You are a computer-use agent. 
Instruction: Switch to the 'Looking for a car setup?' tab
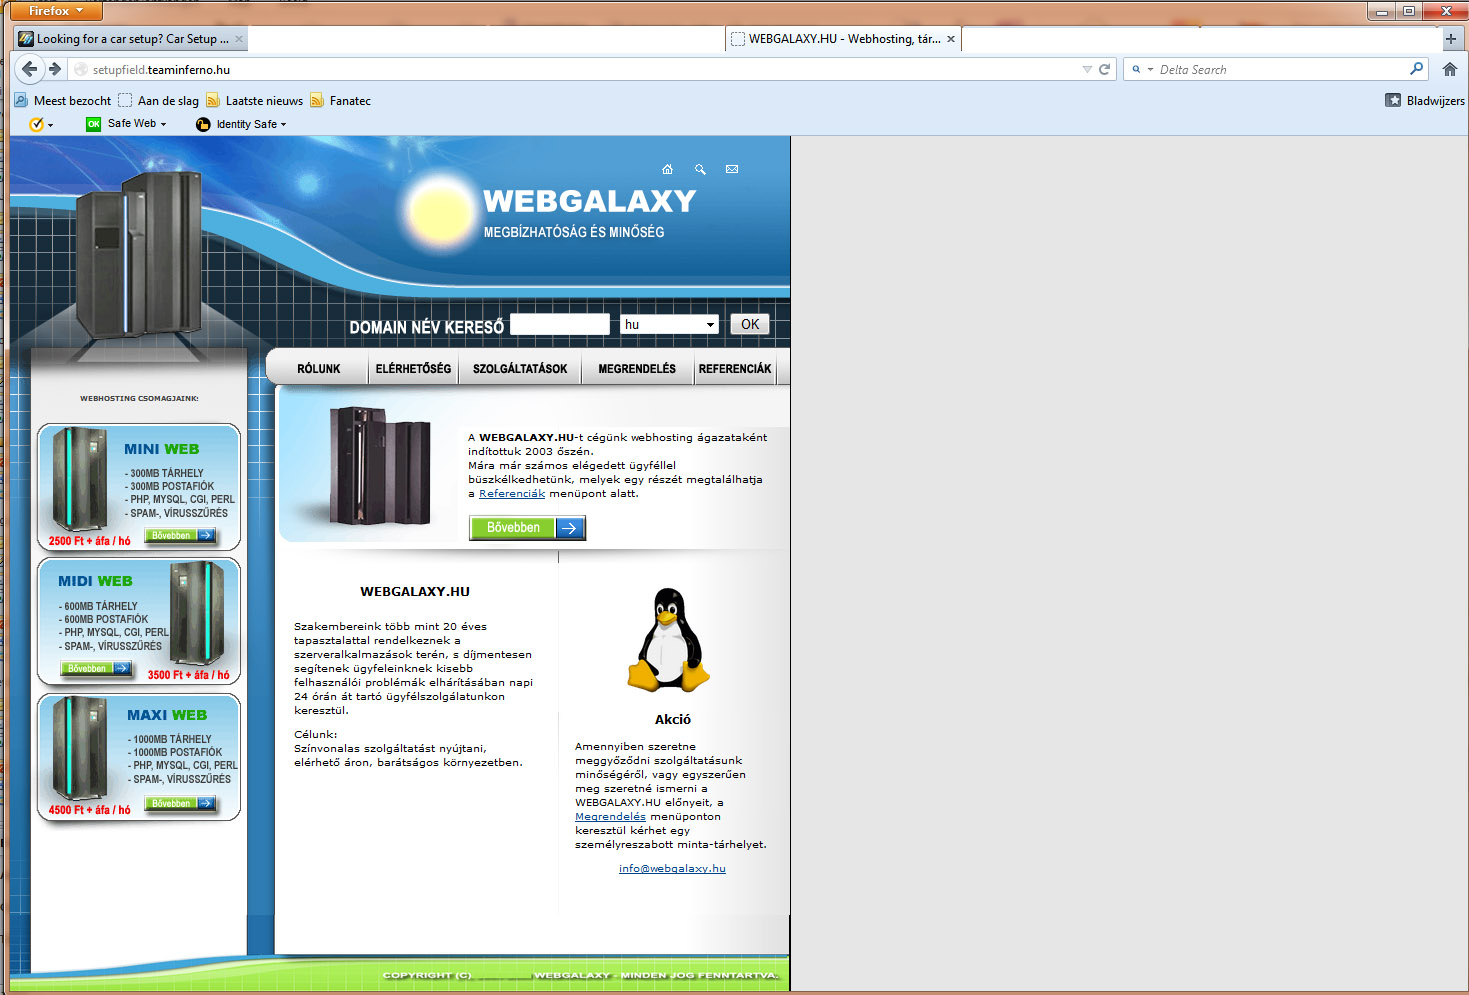[131, 39]
